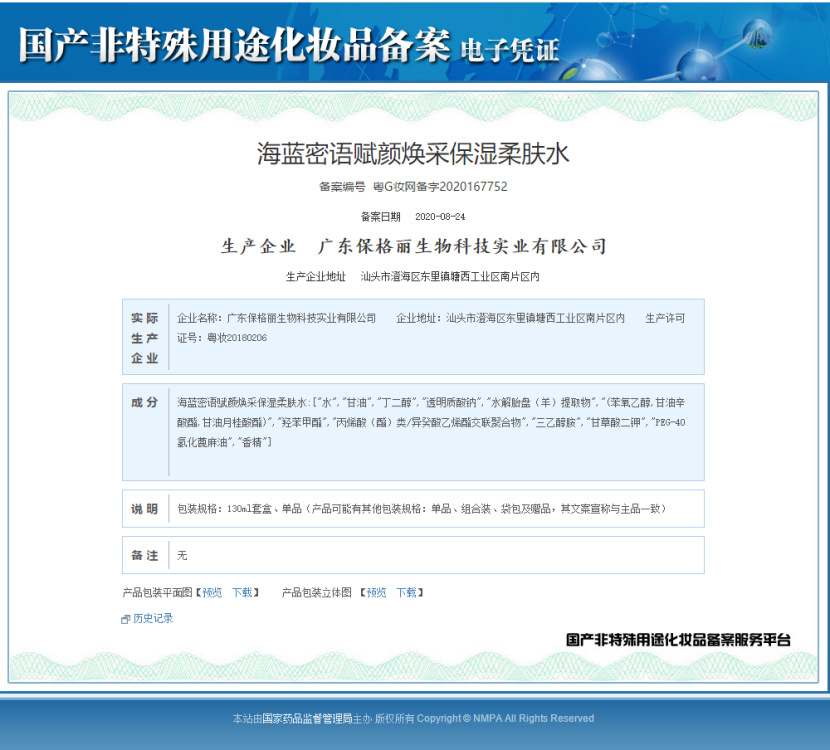Viewport: 830px width, 750px height.
Task: Click the window icon beside 历史记录
Action: [125, 619]
